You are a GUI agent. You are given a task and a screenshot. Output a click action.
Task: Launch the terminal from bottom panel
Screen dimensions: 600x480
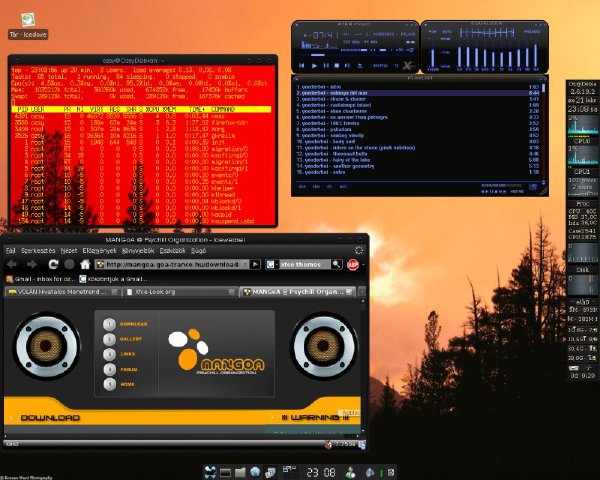coord(225,473)
